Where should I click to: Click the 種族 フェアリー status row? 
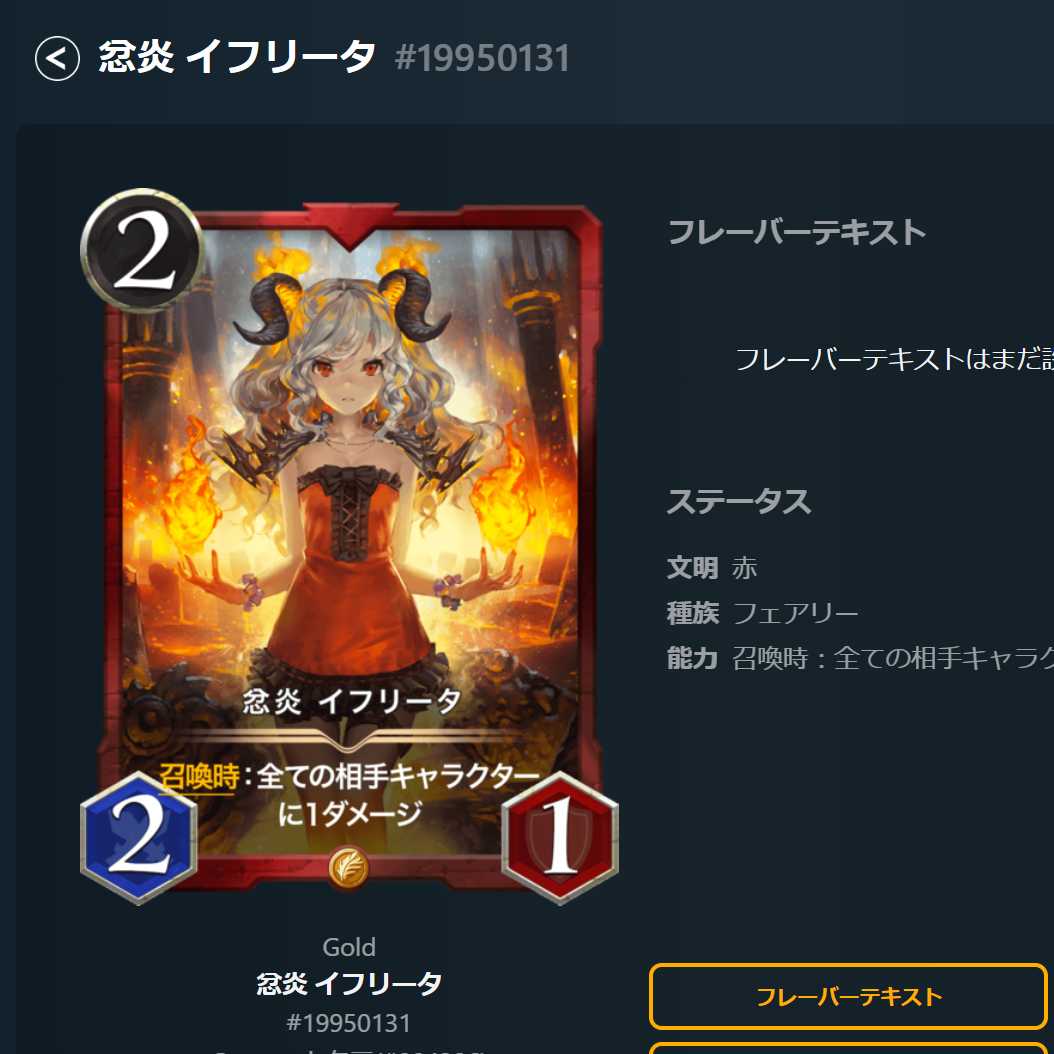(x=762, y=613)
